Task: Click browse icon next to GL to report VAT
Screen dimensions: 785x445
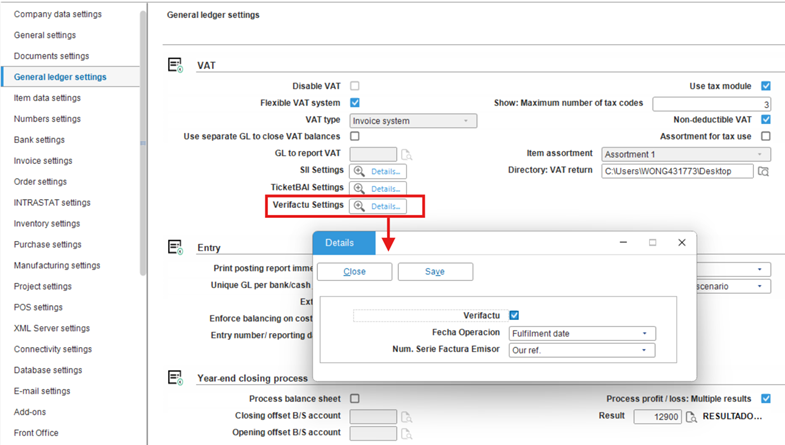Action: pos(407,154)
